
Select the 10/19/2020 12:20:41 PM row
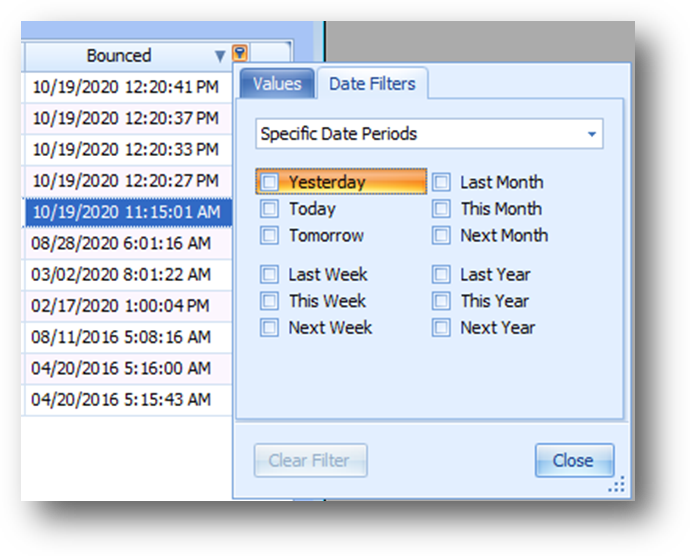click(128, 87)
